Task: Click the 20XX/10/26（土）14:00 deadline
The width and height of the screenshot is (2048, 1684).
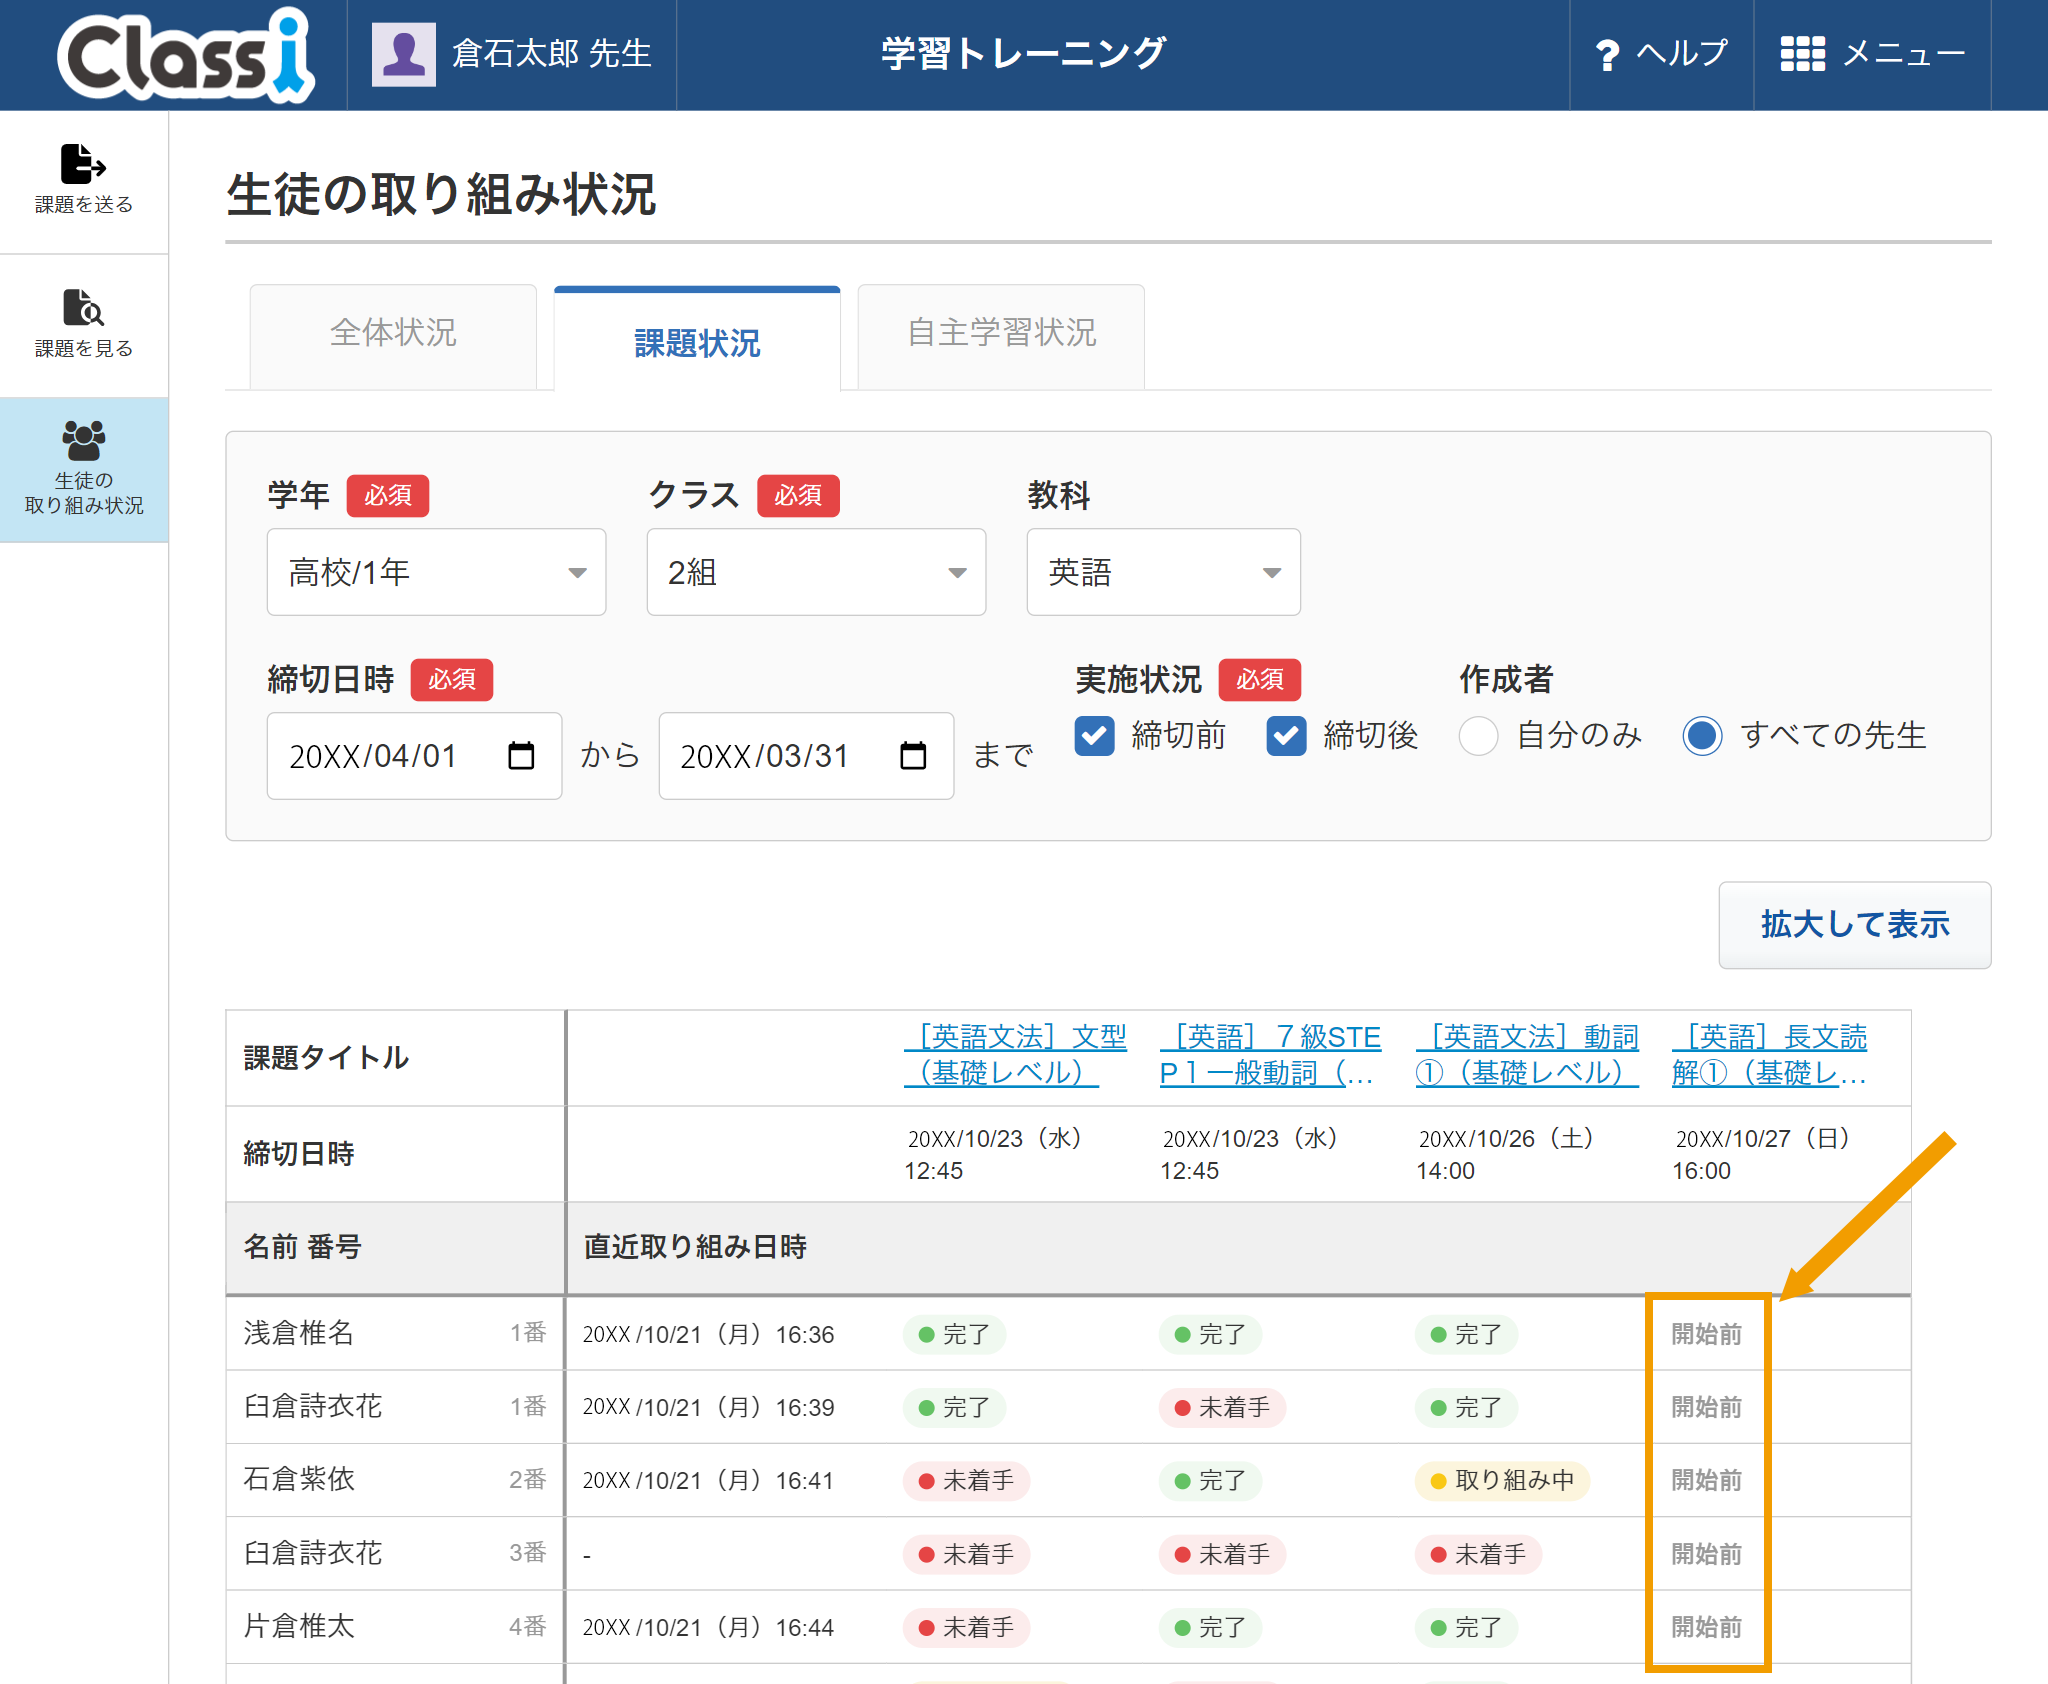Action: (x=1505, y=1154)
